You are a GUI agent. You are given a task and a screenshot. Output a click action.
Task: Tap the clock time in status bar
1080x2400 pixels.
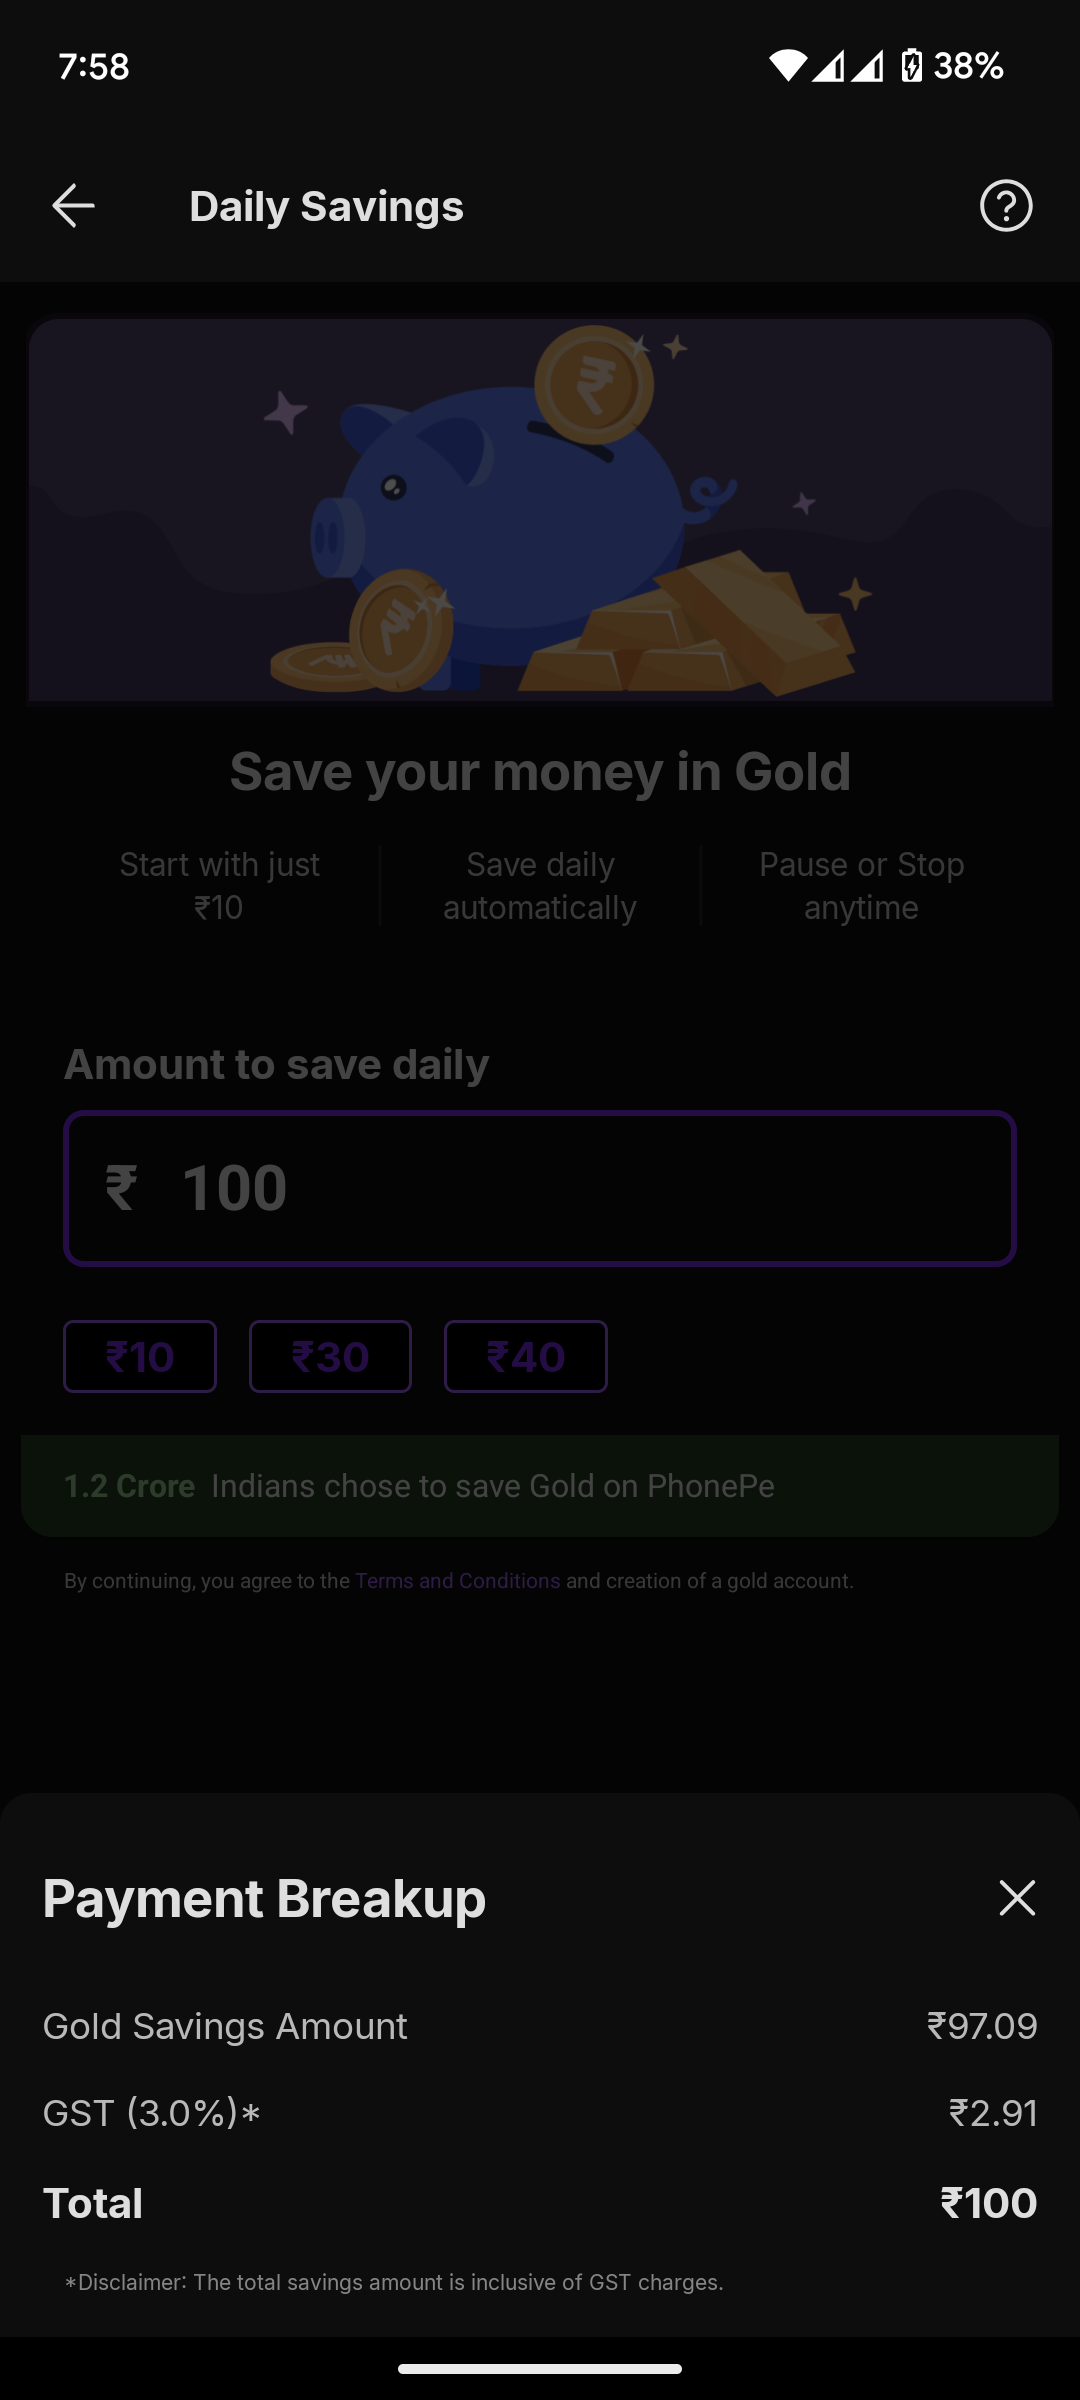(x=94, y=66)
